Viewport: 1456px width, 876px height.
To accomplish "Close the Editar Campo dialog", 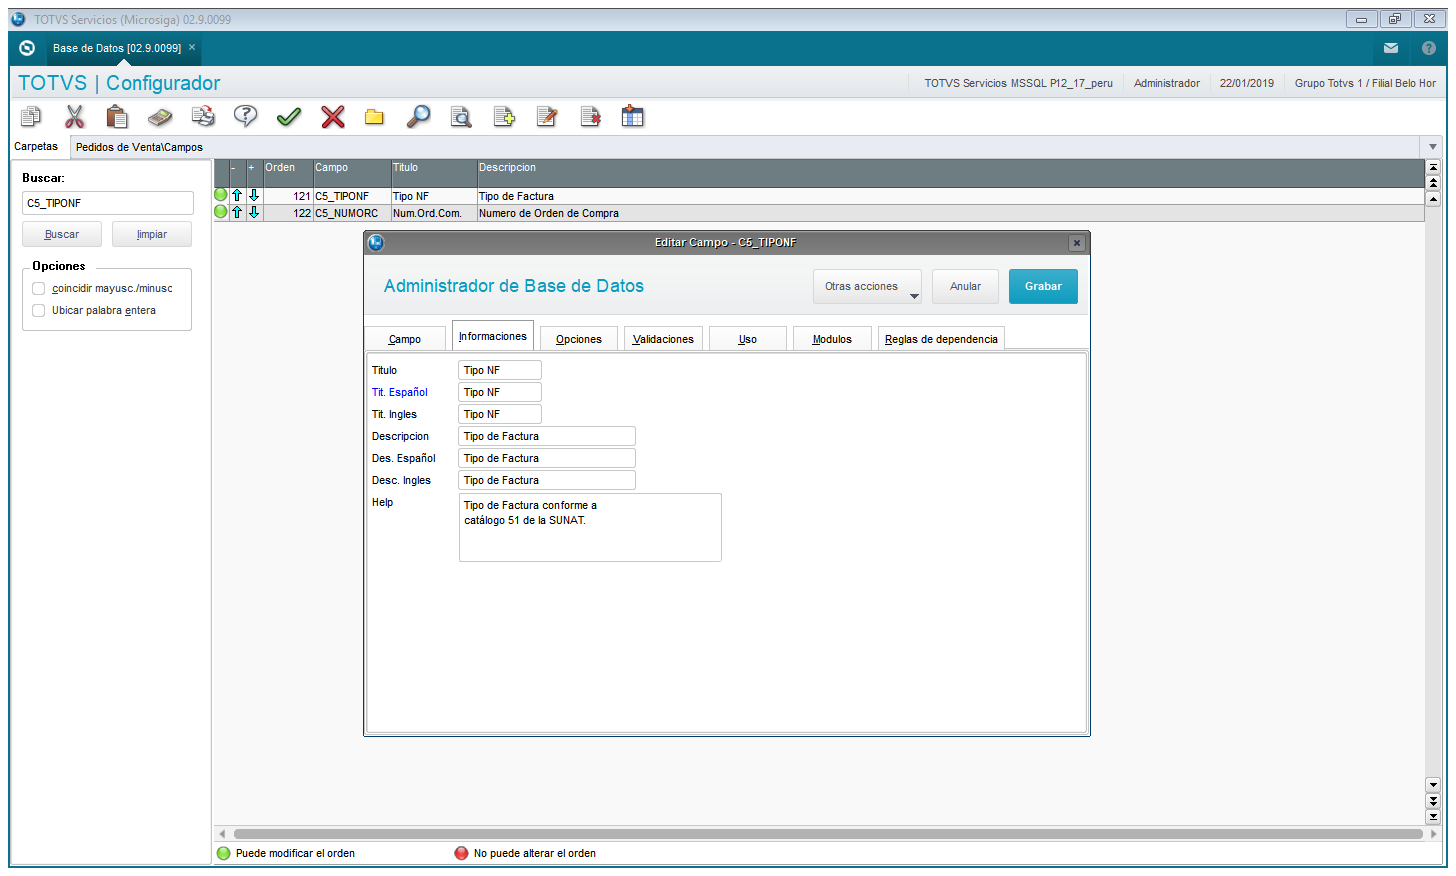I will pyautogui.click(x=1077, y=243).
